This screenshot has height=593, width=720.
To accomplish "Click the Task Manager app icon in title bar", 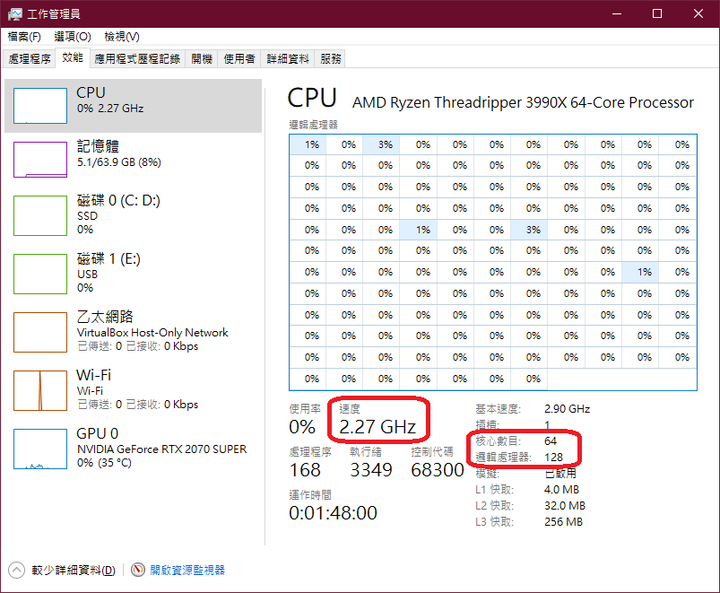I will click(x=15, y=14).
